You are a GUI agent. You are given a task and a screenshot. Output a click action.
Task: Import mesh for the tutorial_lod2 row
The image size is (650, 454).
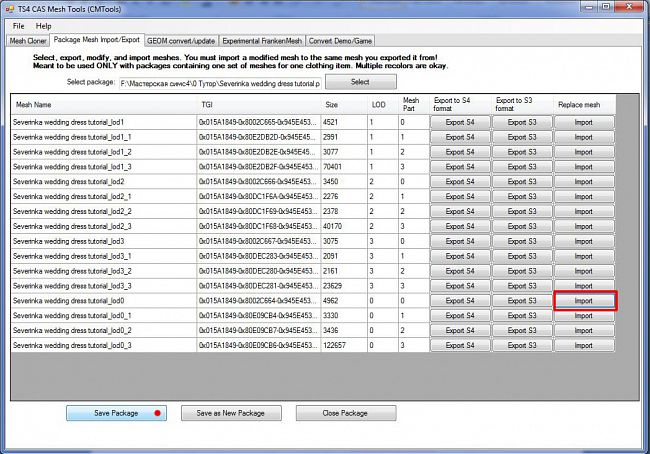(x=584, y=182)
